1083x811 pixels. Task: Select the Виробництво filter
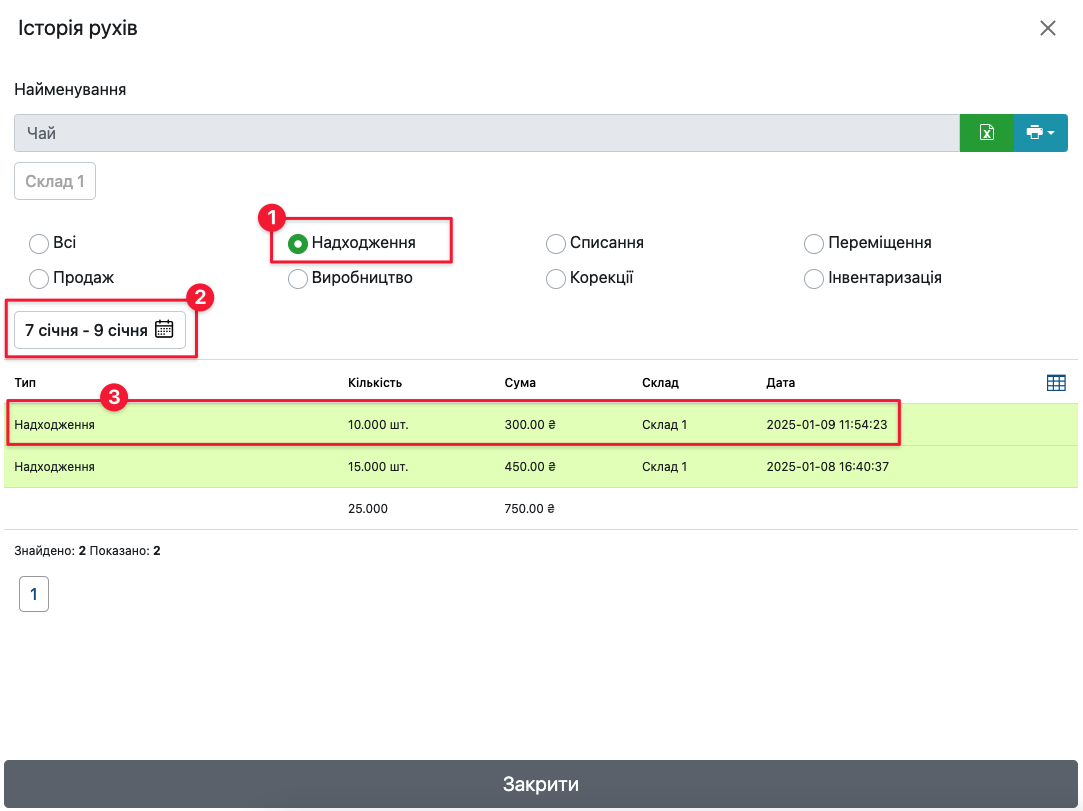click(x=298, y=279)
